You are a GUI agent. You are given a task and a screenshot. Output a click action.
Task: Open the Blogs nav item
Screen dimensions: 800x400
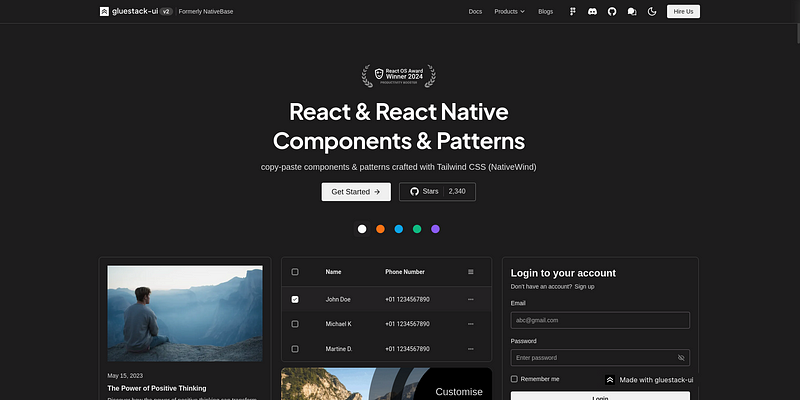[545, 11]
